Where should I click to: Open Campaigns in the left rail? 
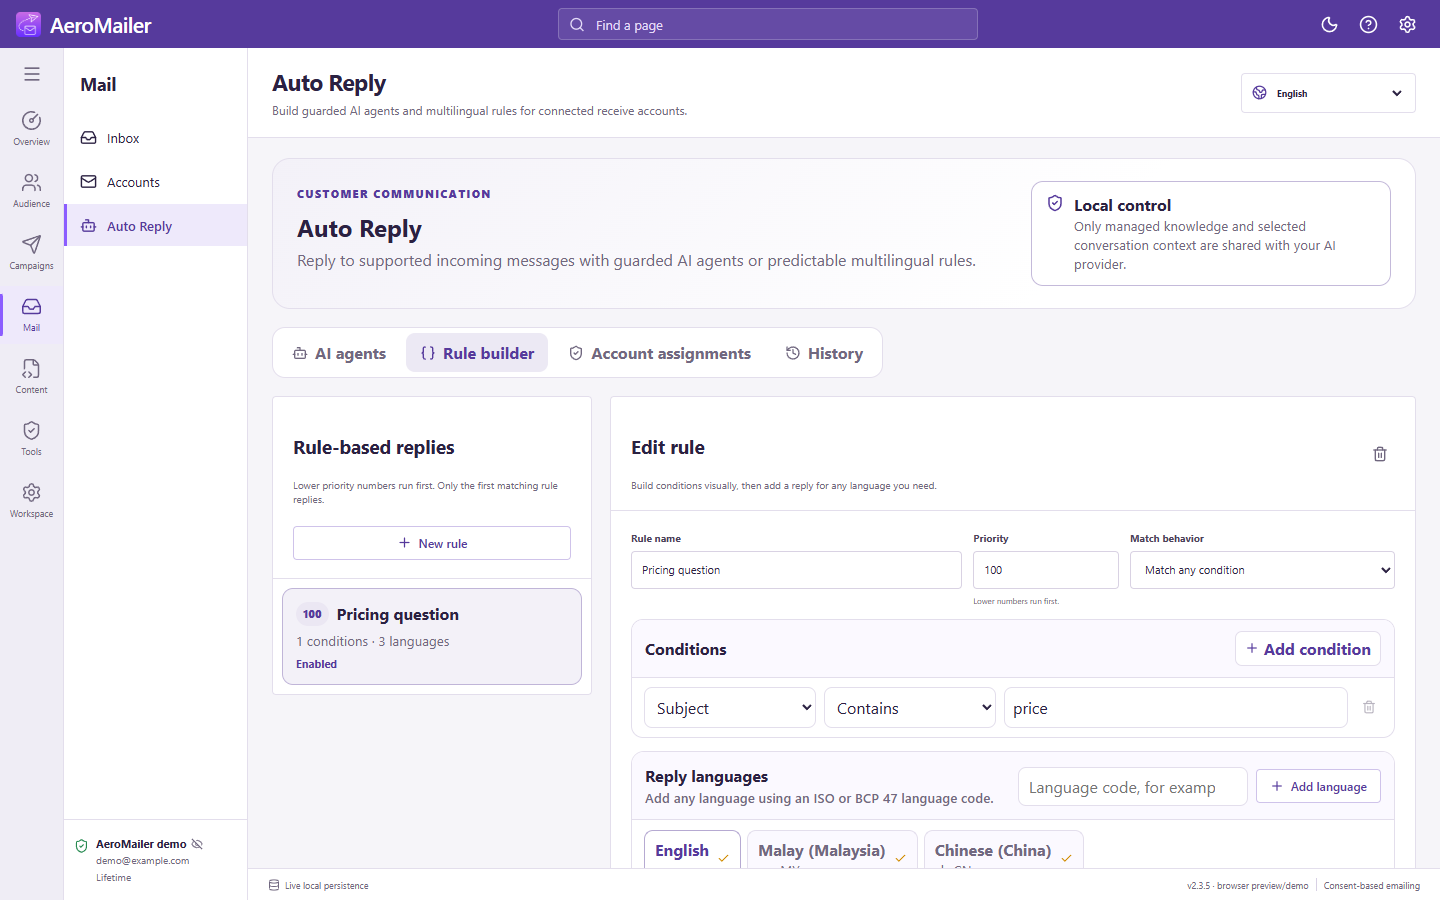pyautogui.click(x=32, y=253)
